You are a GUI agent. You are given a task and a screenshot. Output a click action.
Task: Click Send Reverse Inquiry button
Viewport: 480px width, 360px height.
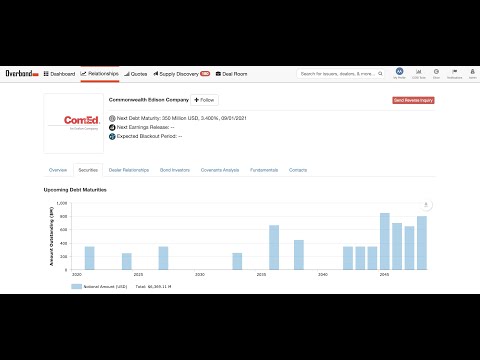[413, 100]
